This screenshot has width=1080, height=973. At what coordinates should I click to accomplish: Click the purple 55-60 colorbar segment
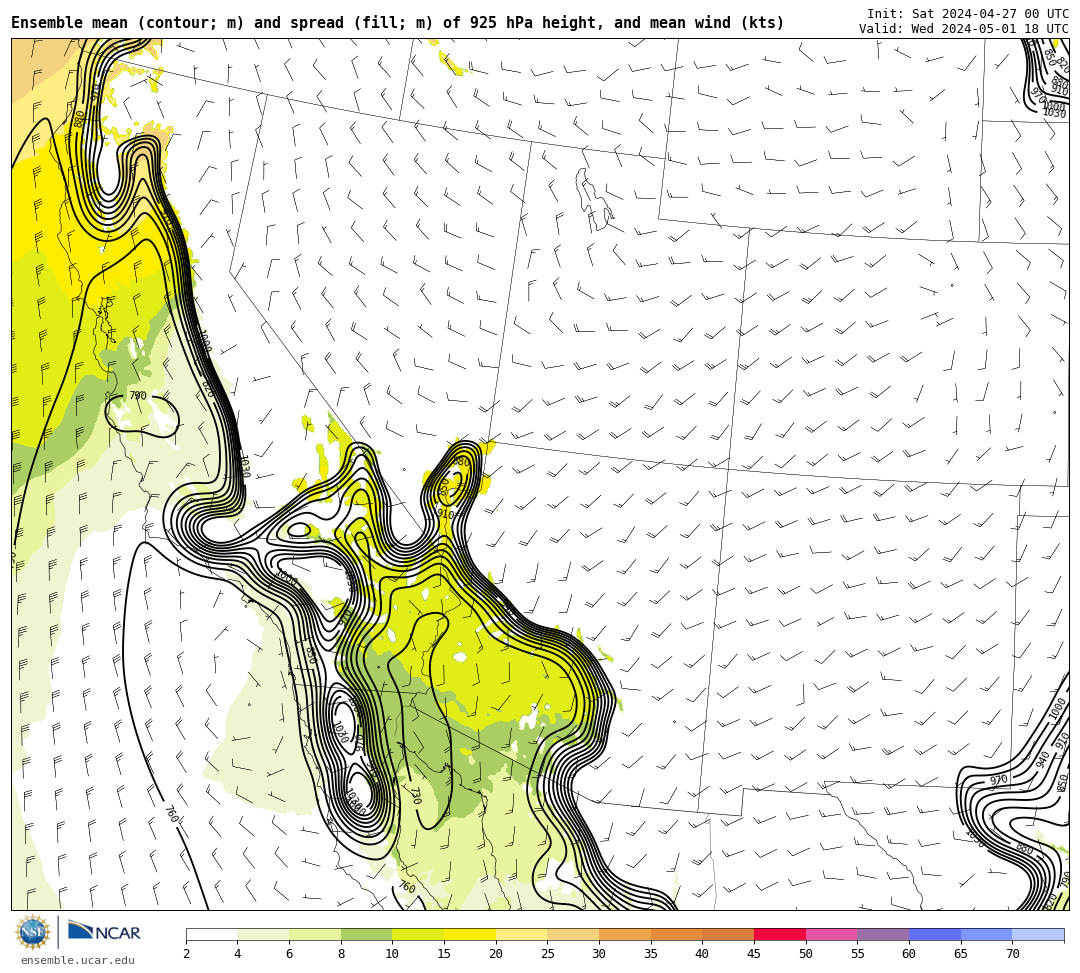pyautogui.click(x=883, y=934)
